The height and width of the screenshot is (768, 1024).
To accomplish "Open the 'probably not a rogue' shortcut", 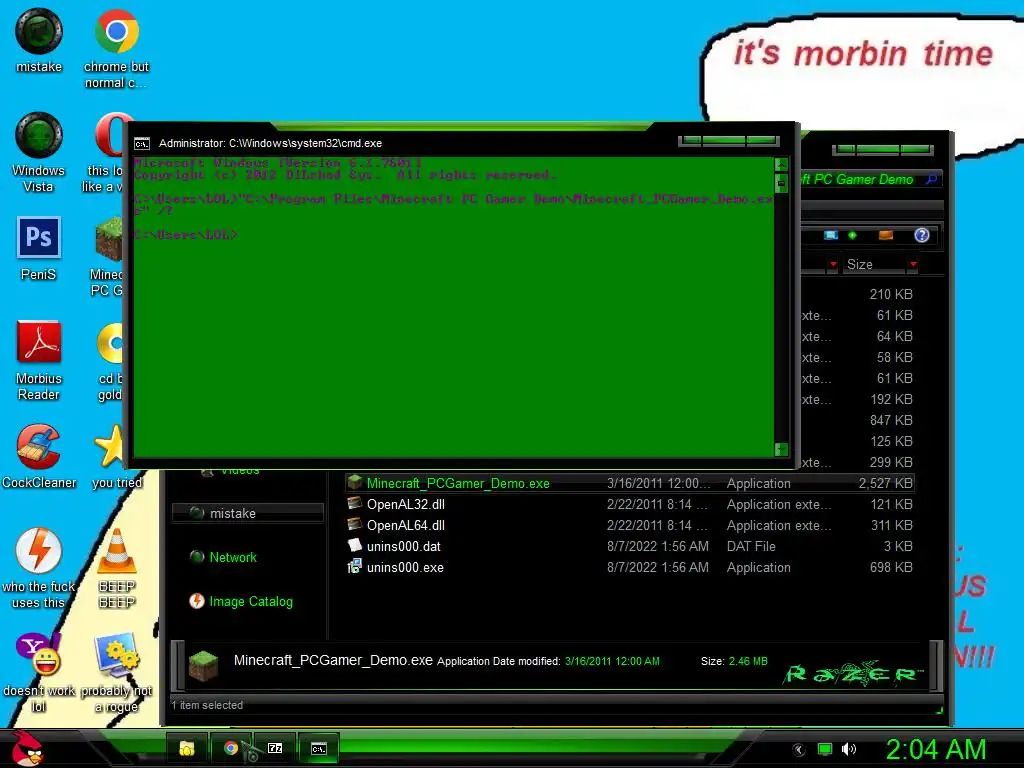I will tap(116, 673).
